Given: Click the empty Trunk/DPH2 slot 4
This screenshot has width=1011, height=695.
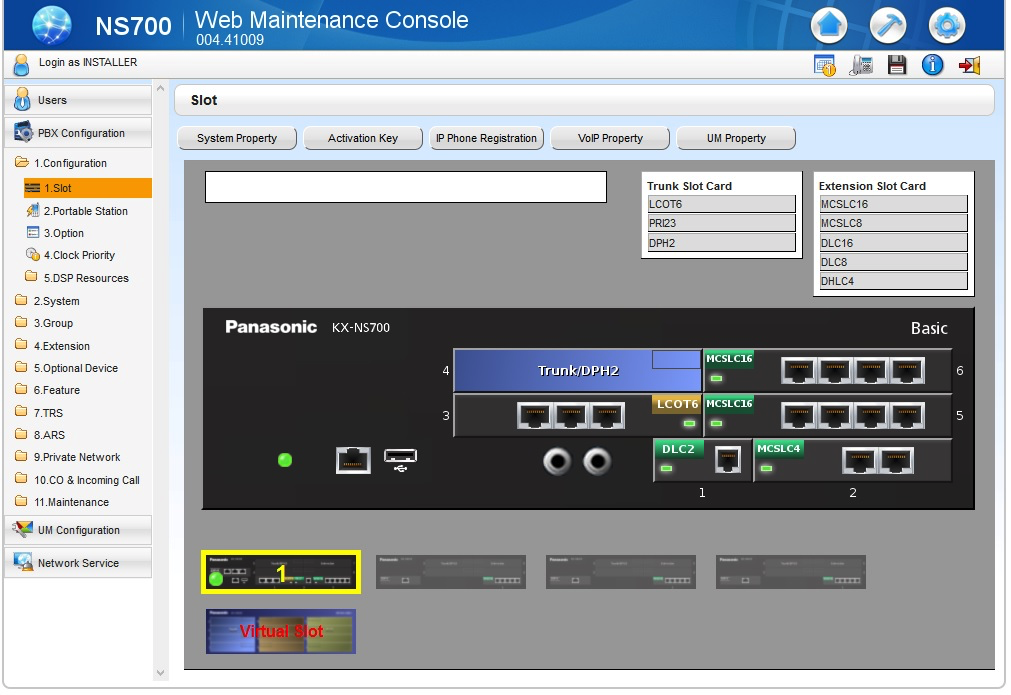Looking at the screenshot, I should click(x=578, y=371).
